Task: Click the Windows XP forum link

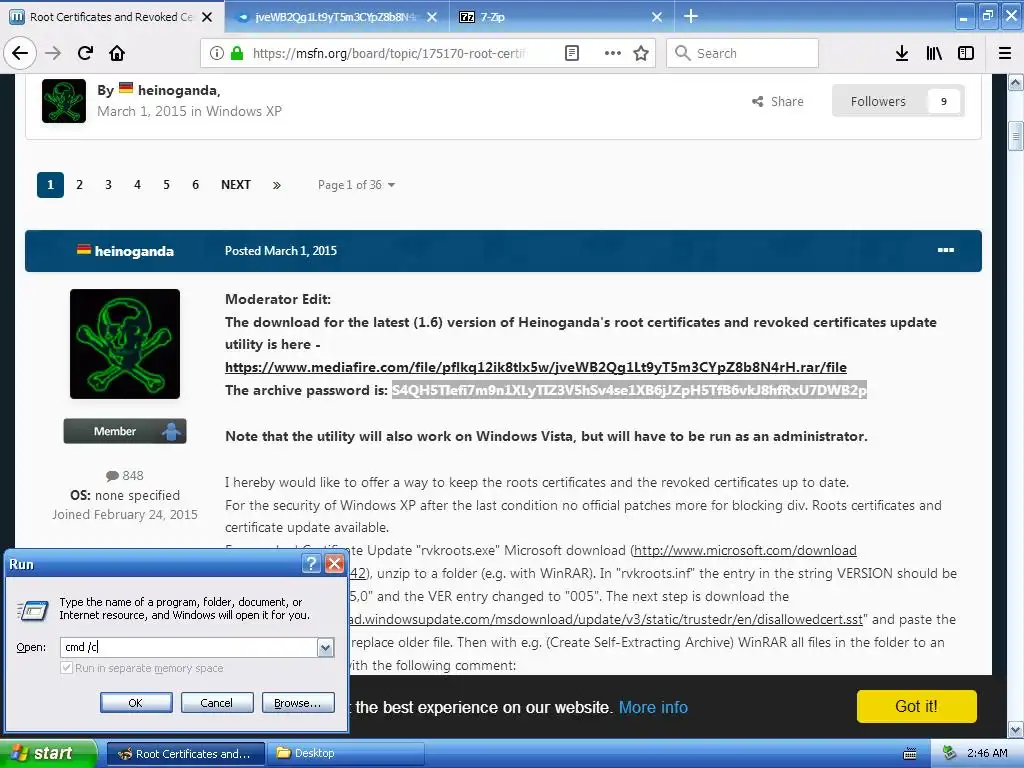Action: pos(244,111)
